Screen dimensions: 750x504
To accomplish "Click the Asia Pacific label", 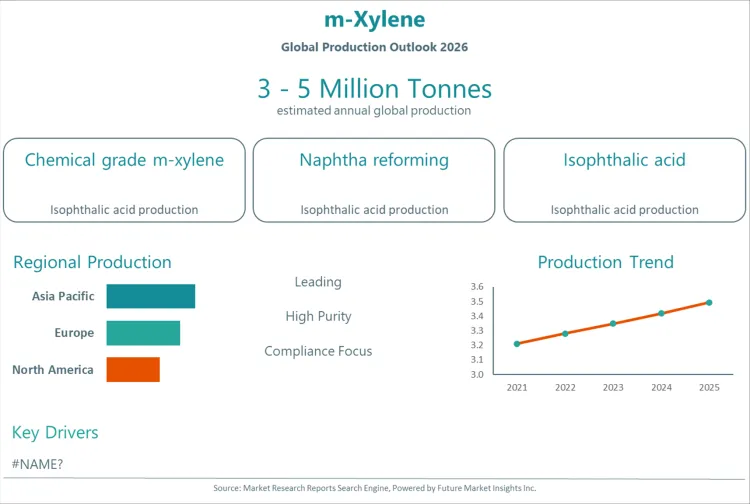I will (63, 296).
